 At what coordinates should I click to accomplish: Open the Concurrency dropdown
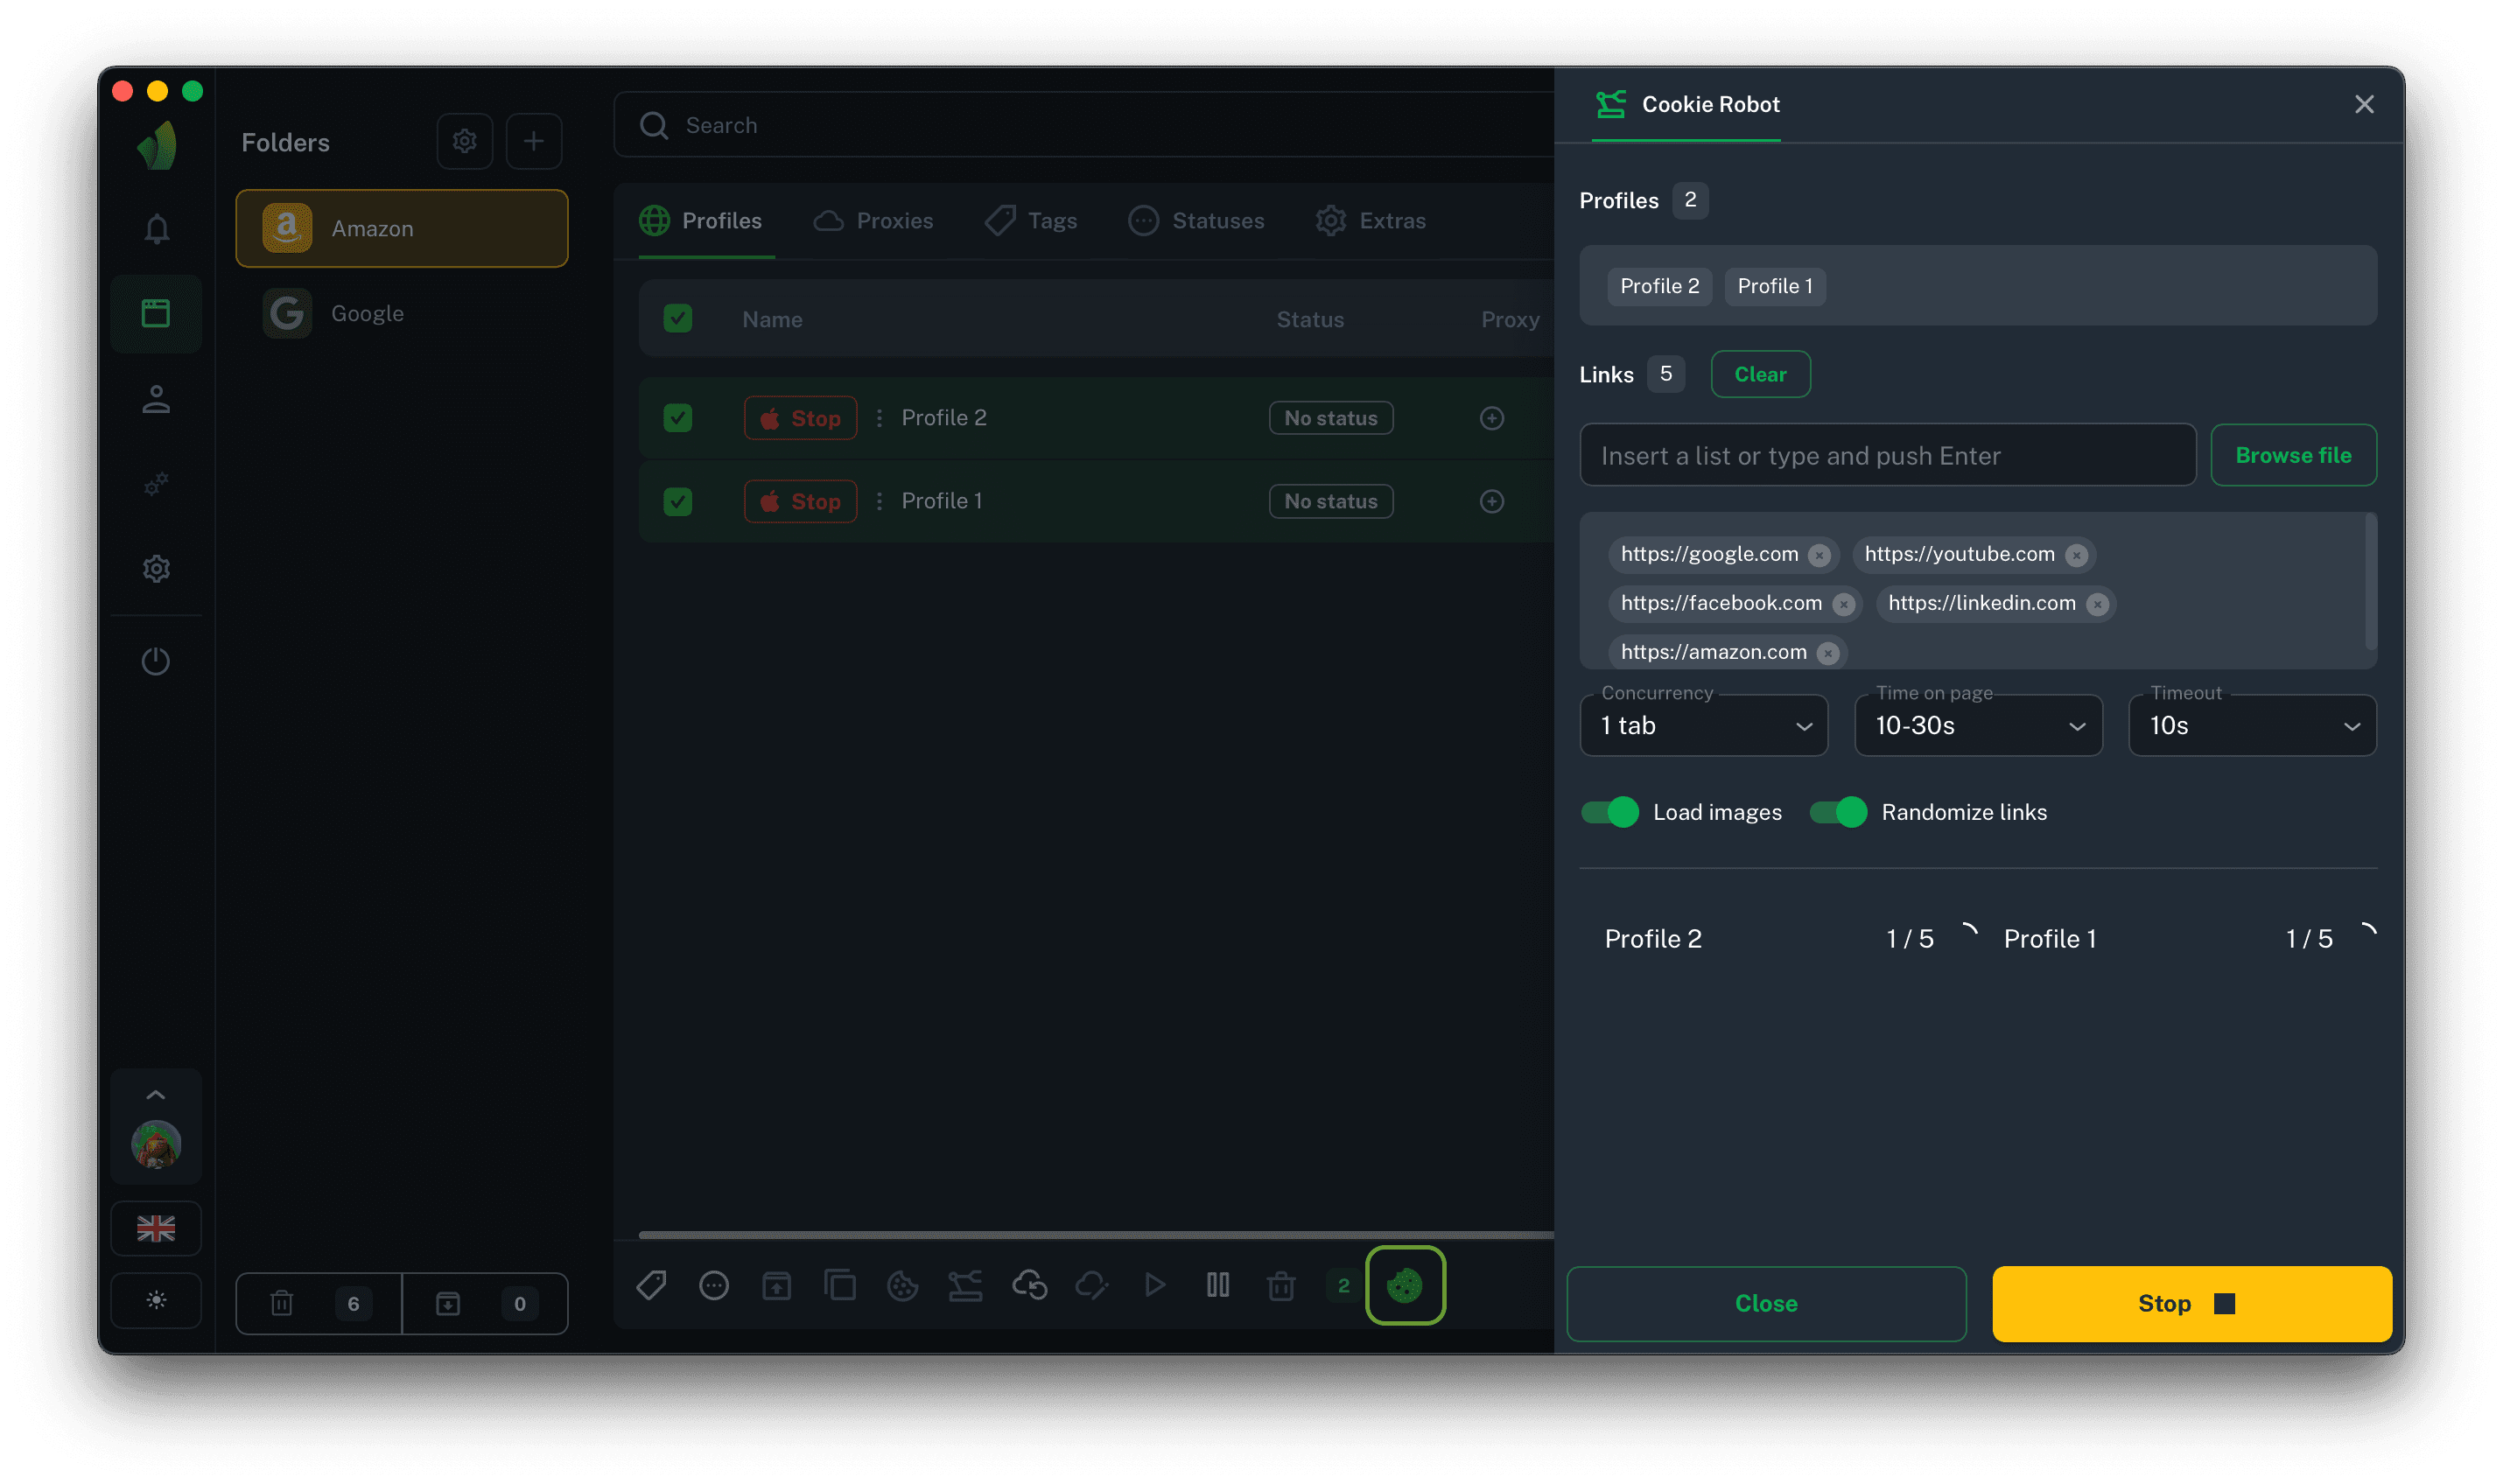(x=1703, y=726)
